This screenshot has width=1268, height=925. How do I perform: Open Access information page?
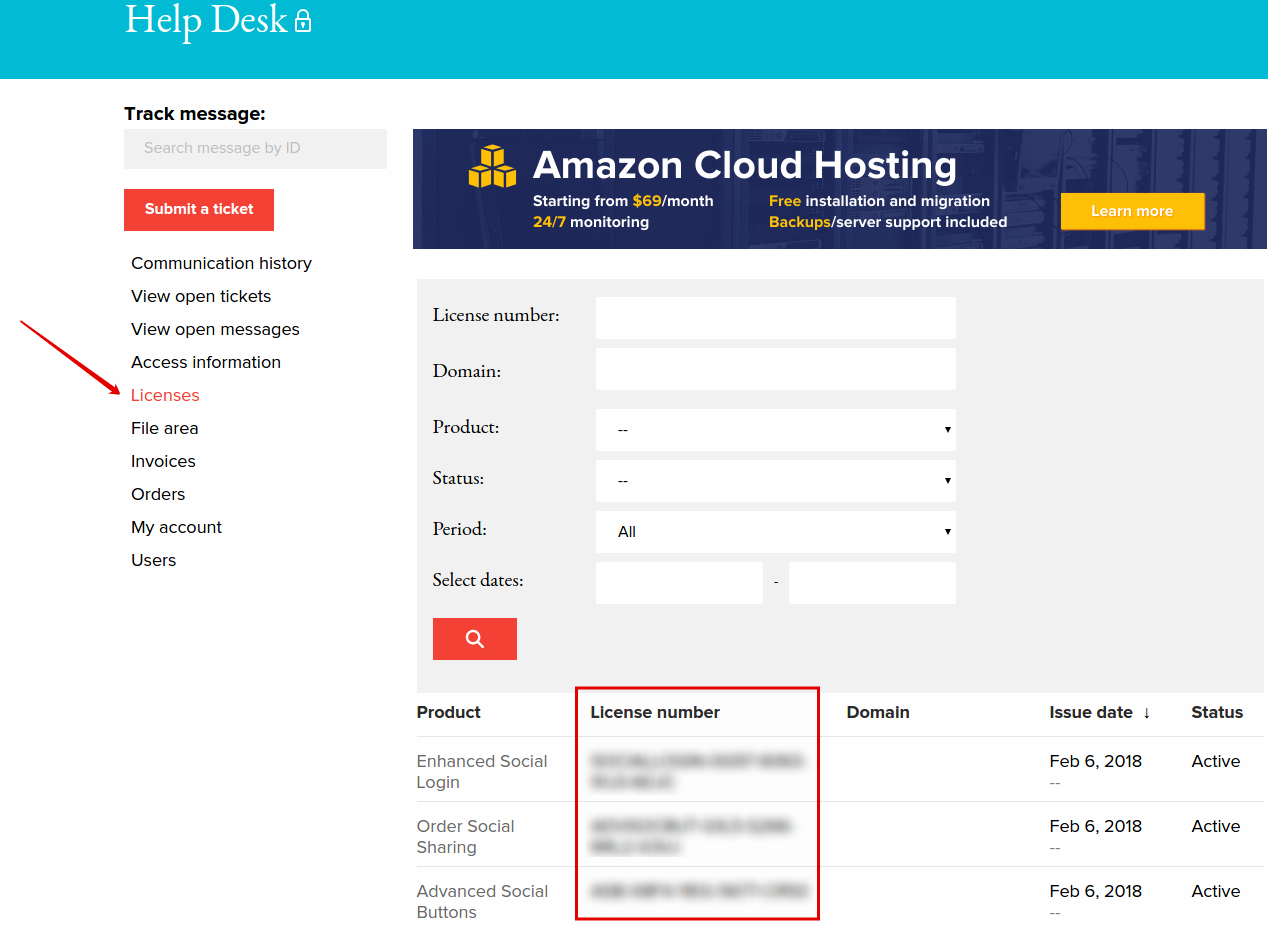[x=206, y=362]
